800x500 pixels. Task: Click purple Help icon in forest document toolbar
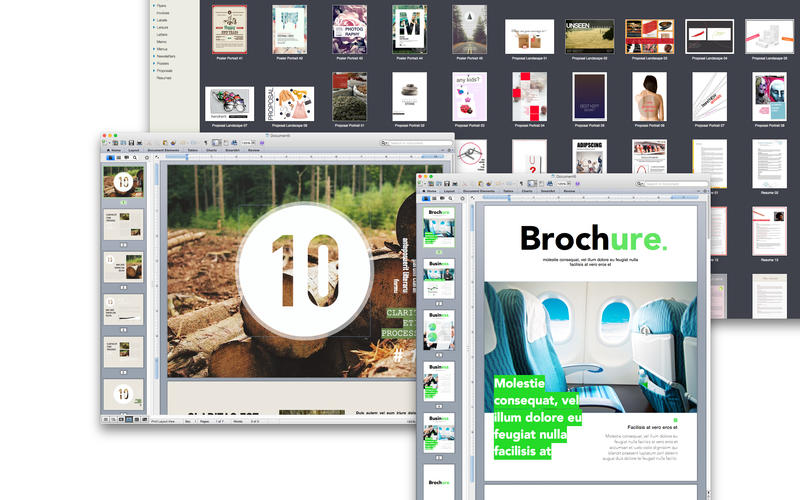tap(262, 143)
